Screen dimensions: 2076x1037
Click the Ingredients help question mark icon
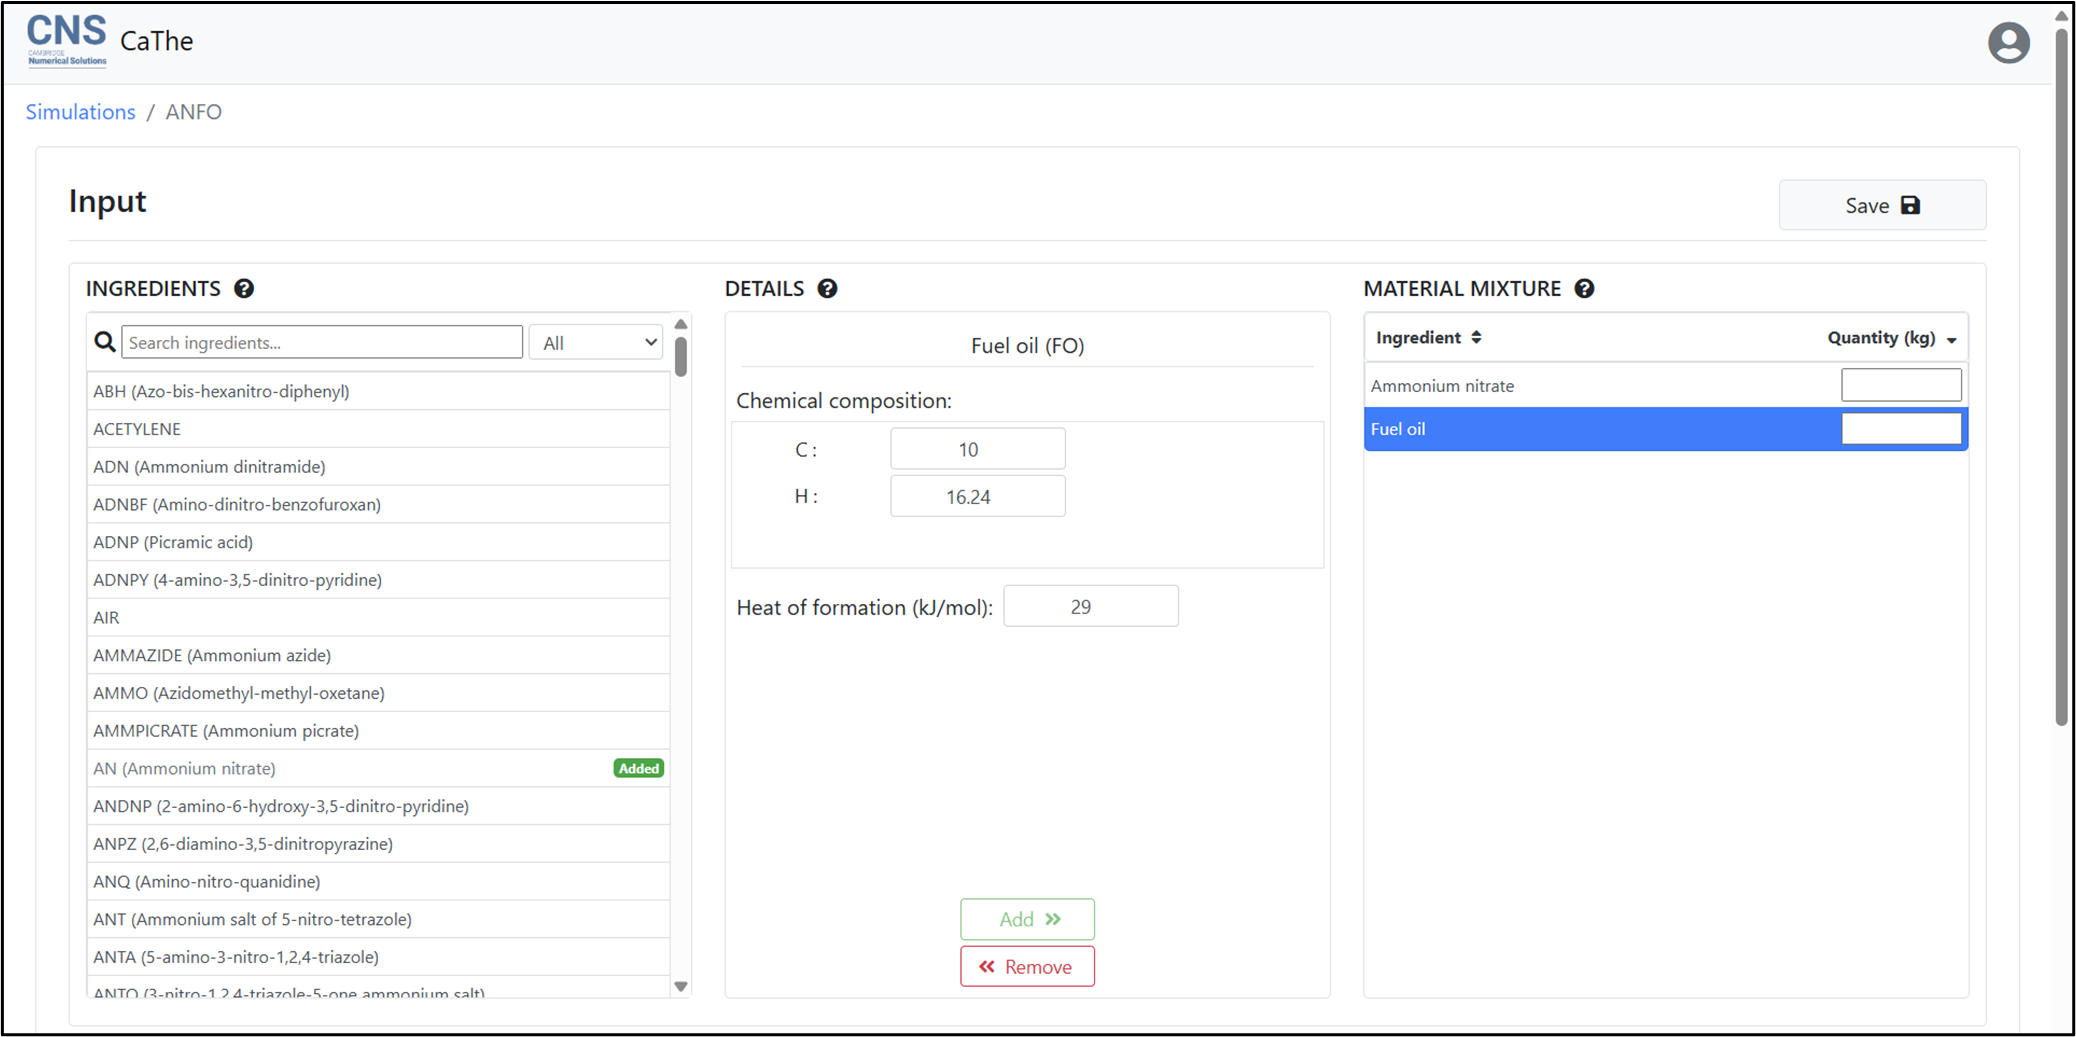point(244,289)
